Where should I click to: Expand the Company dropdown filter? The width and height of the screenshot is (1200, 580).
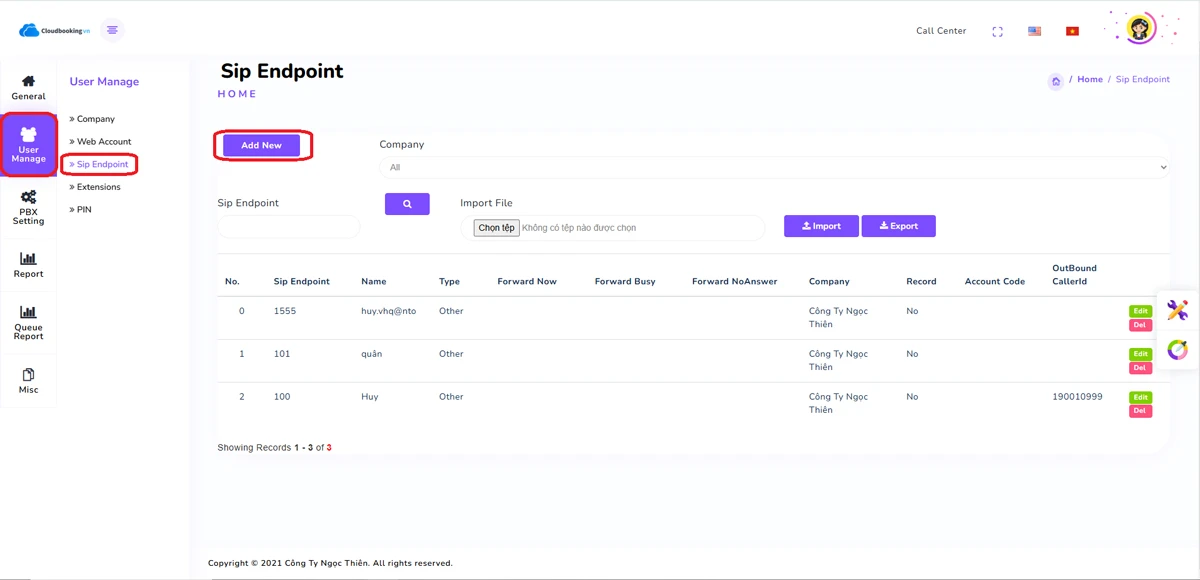pyautogui.click(x=774, y=167)
